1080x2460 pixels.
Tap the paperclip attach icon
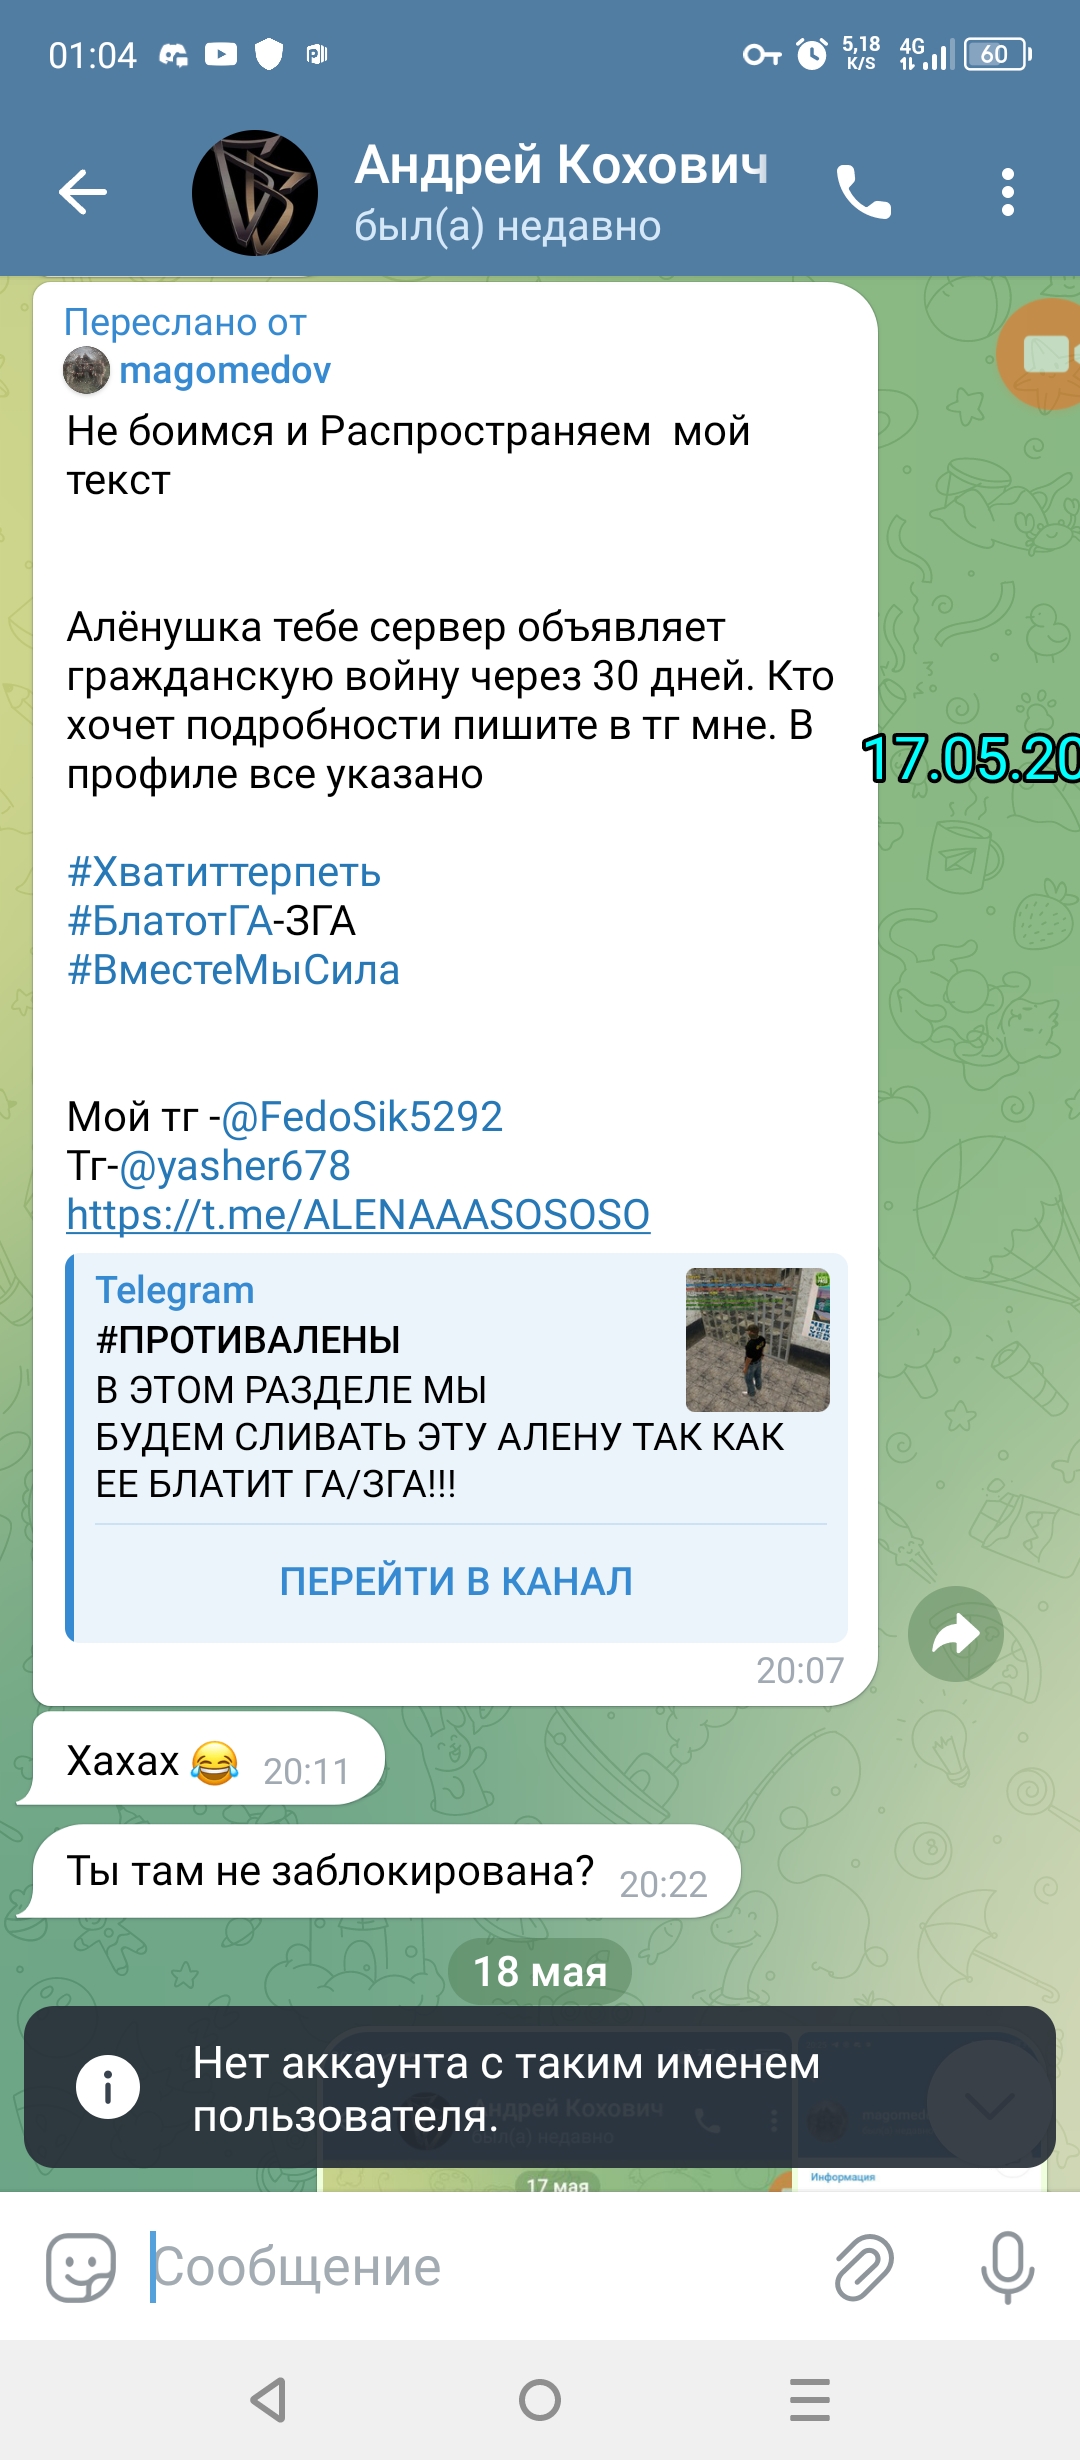[864, 2268]
